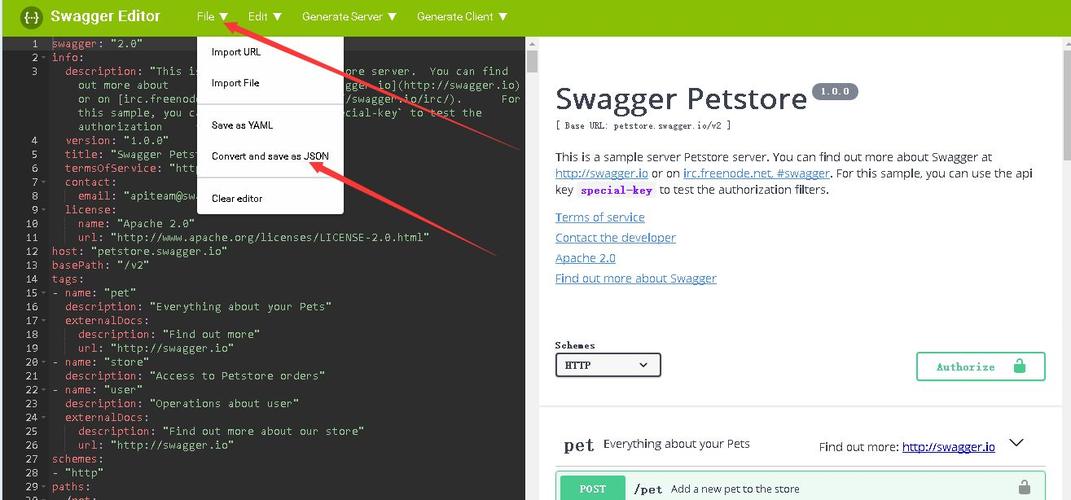
Task: Select Convert and save as JSON
Action: point(270,156)
